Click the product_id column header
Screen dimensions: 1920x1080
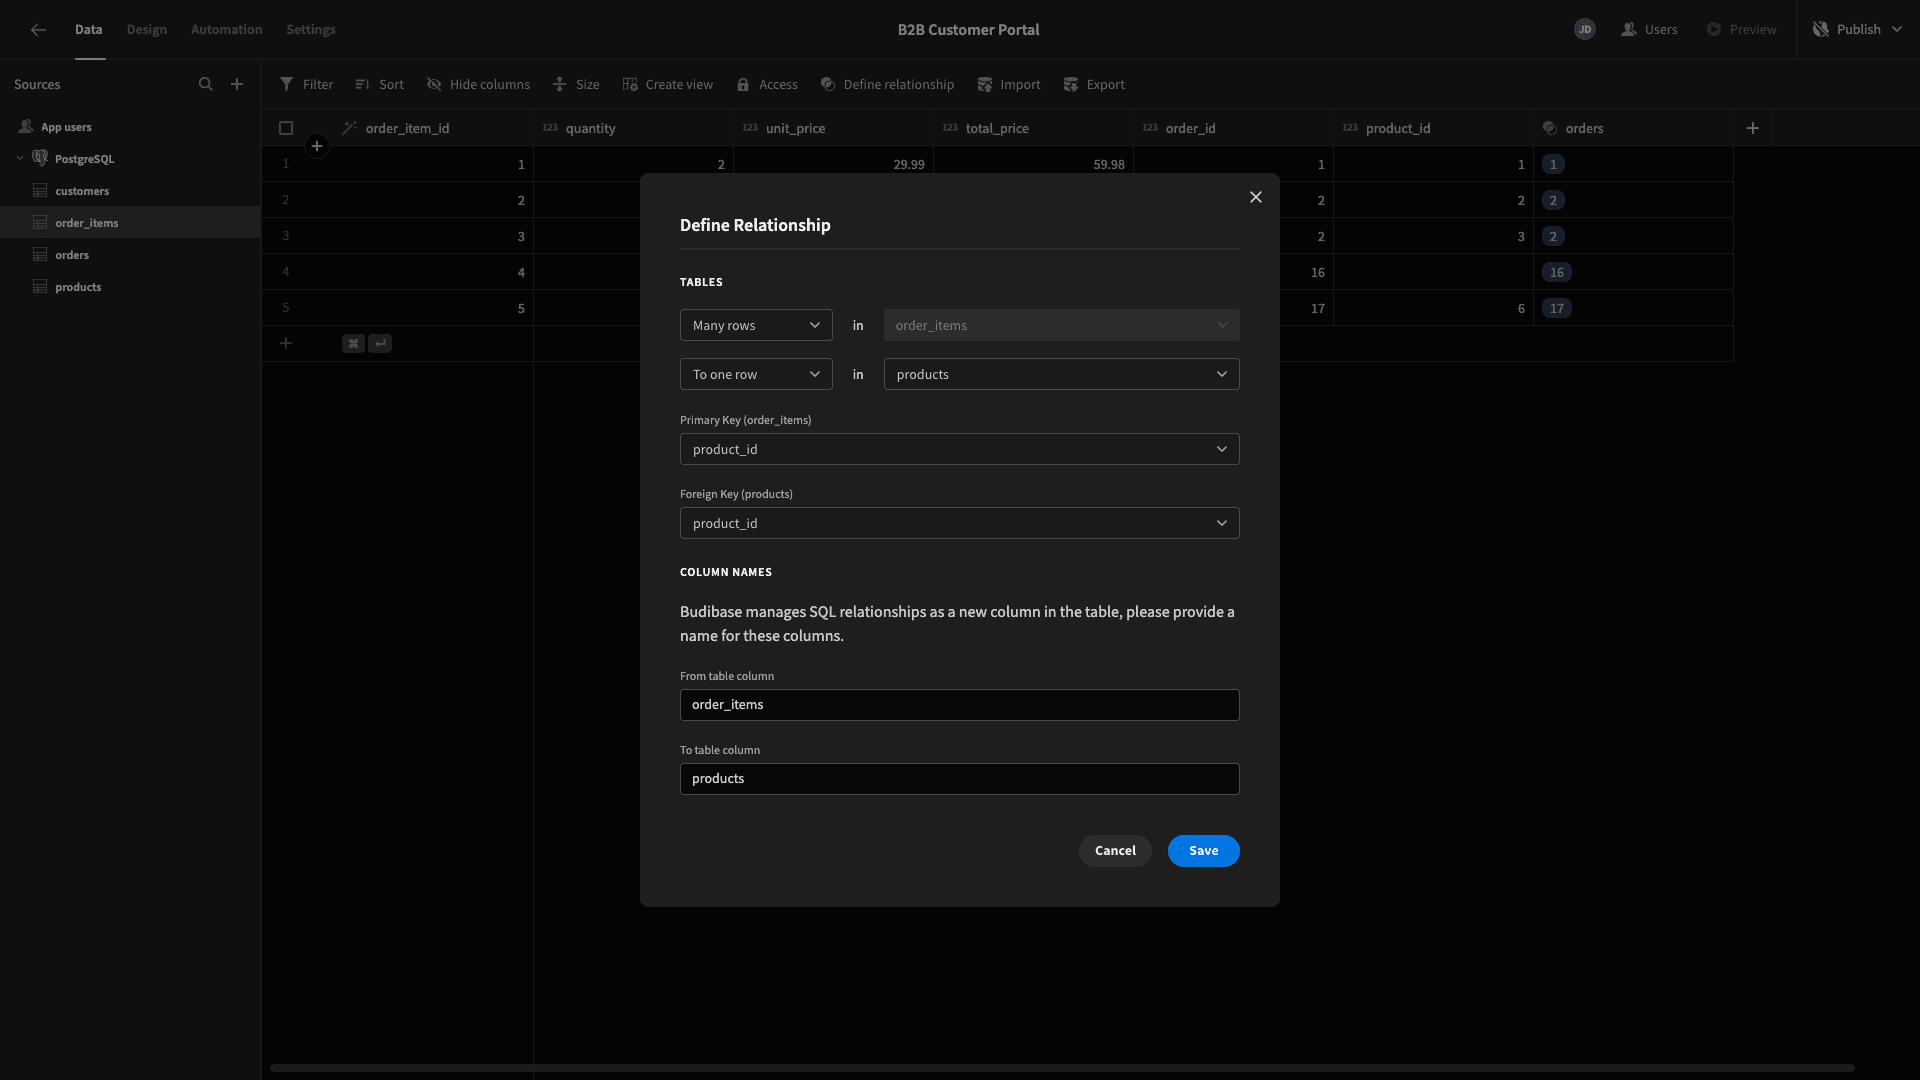1434,128
